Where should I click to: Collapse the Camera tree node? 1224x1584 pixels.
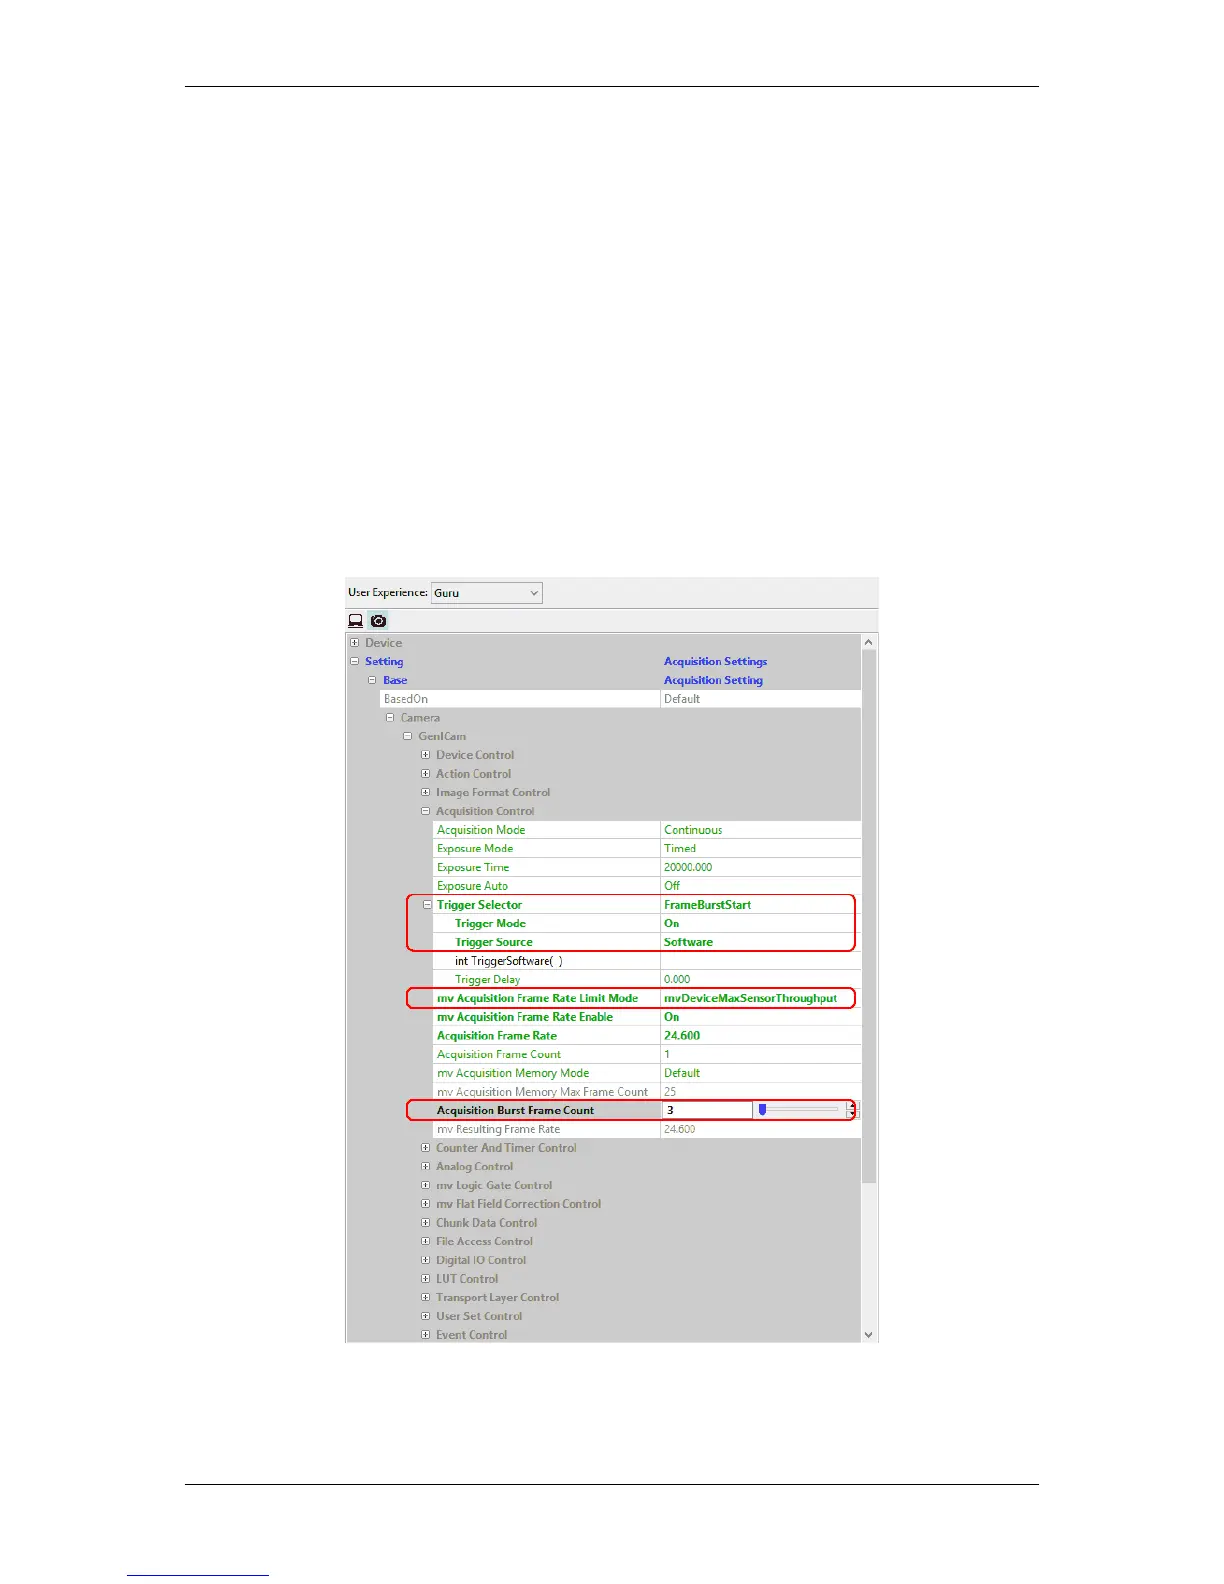click(x=390, y=718)
